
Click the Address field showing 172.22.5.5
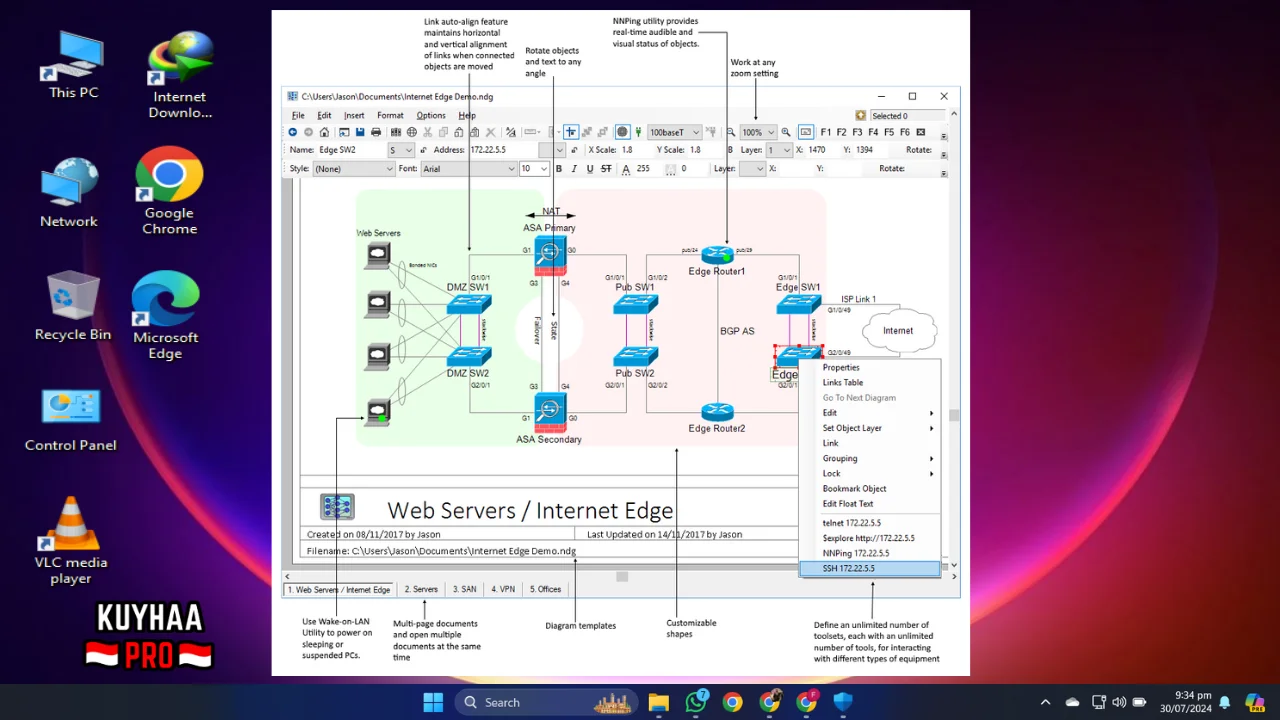pyautogui.click(x=502, y=150)
